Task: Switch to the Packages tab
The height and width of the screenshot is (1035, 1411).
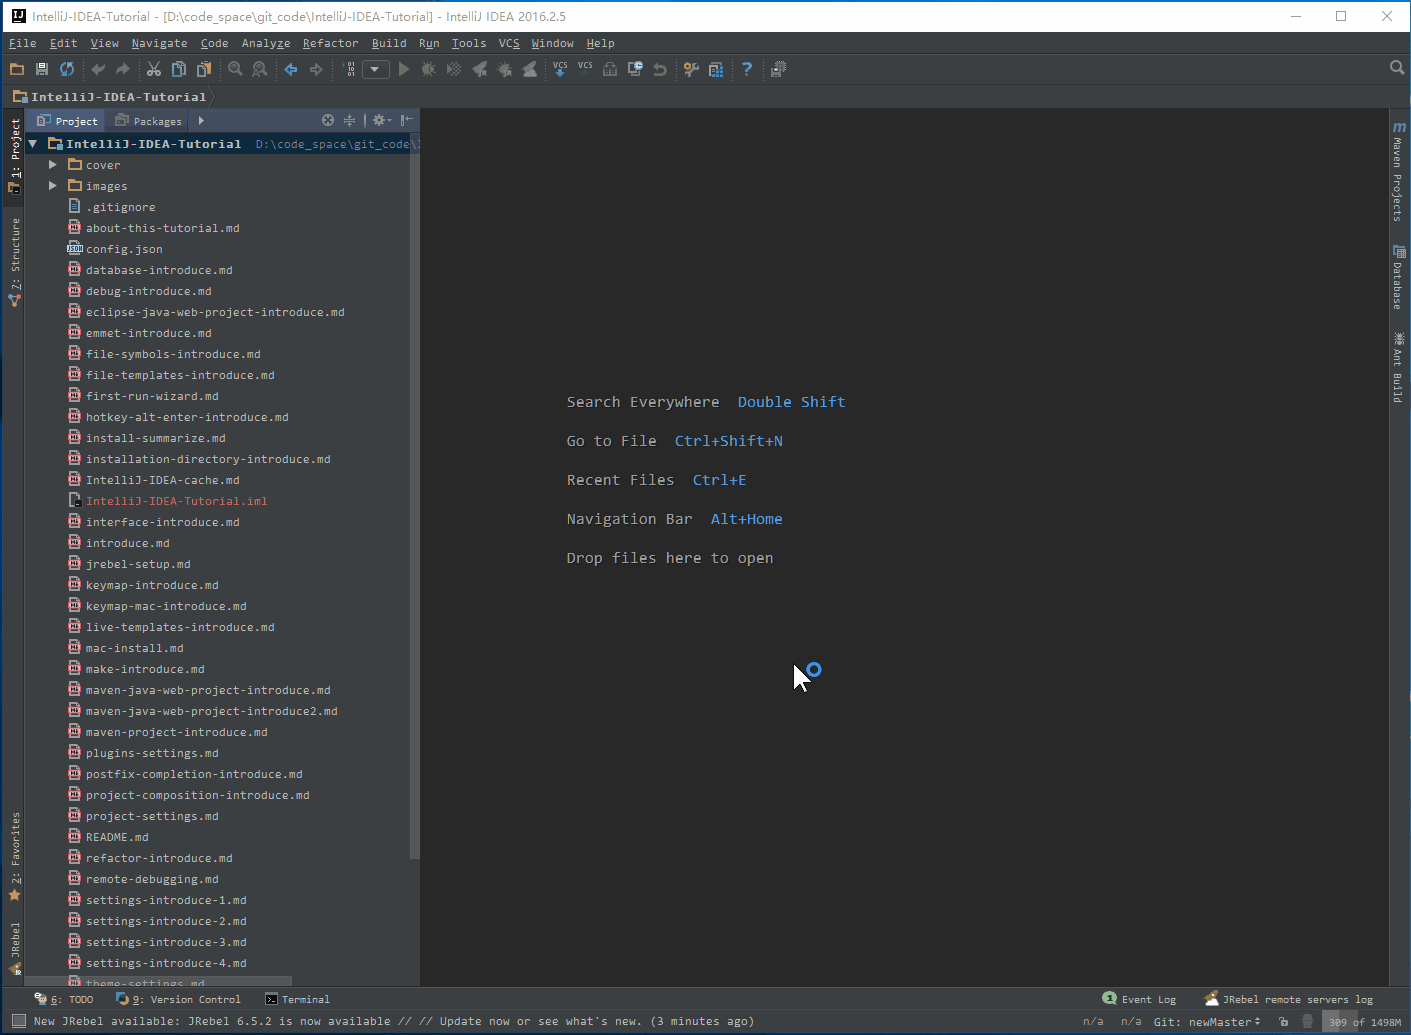Action: click(x=149, y=121)
